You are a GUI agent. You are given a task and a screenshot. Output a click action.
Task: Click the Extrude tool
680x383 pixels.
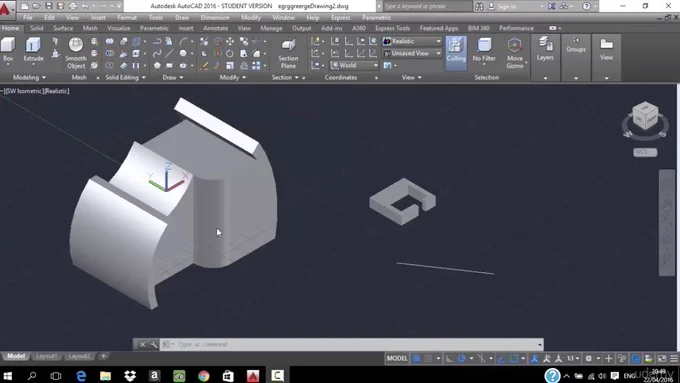click(x=33, y=49)
